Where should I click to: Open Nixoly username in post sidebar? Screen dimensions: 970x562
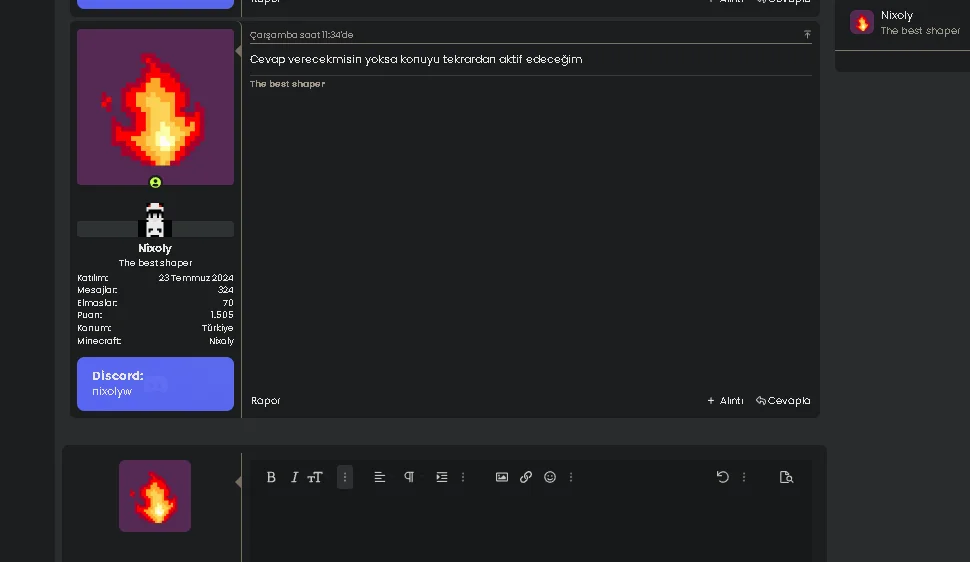[155, 248]
